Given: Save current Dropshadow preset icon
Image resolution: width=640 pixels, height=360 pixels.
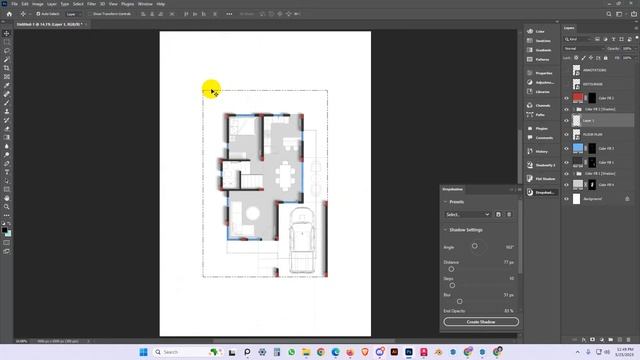Looking at the screenshot, I should pos(498,214).
